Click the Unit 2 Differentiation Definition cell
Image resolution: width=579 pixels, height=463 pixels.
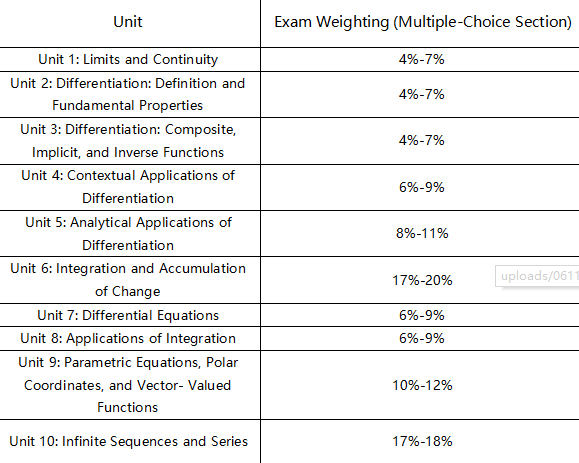tap(128, 95)
